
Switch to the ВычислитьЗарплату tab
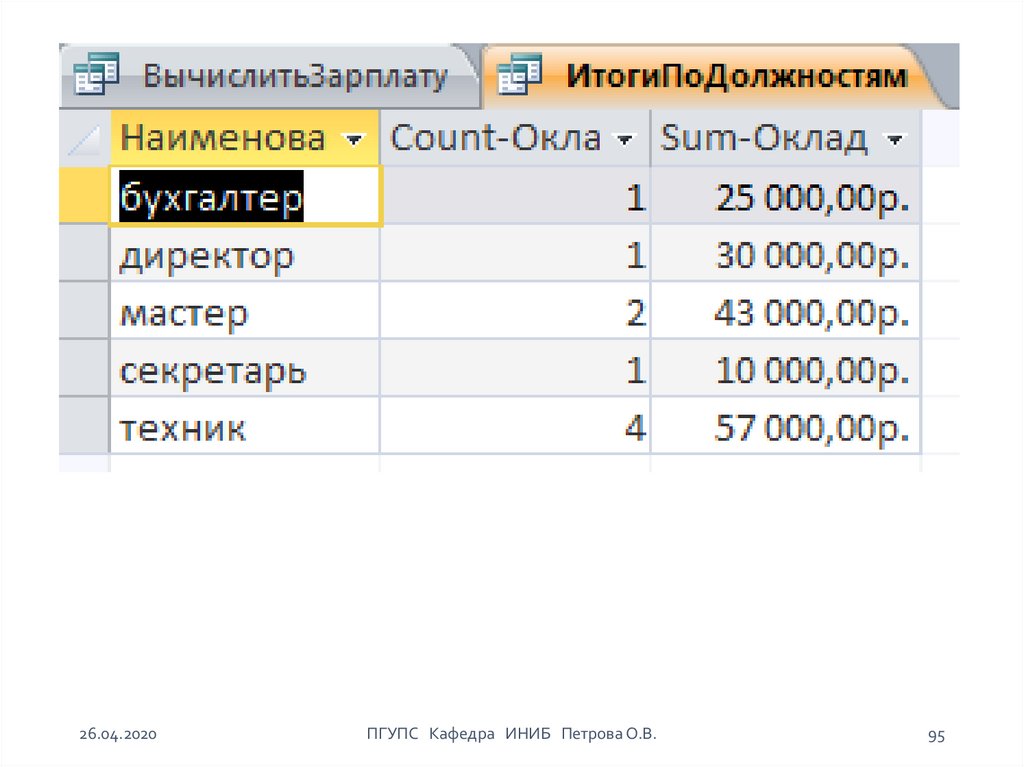[294, 77]
